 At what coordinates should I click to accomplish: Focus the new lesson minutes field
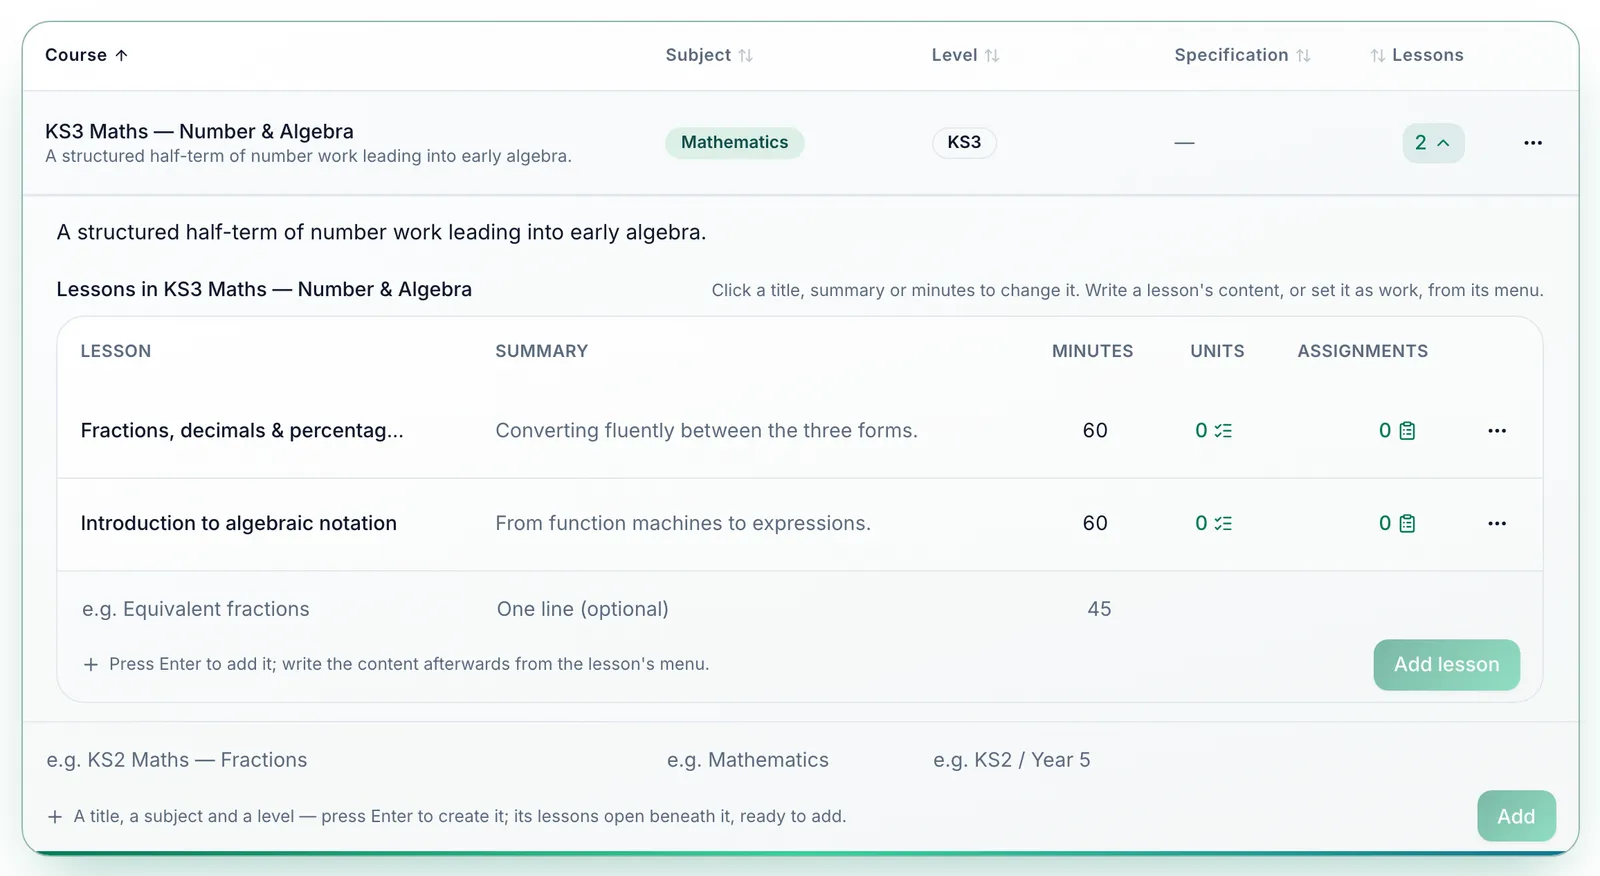pos(1098,609)
